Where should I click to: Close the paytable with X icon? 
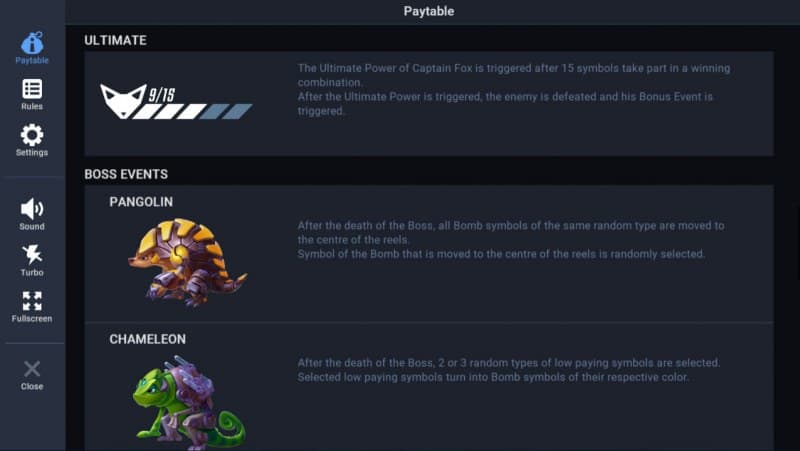pyautogui.click(x=32, y=369)
